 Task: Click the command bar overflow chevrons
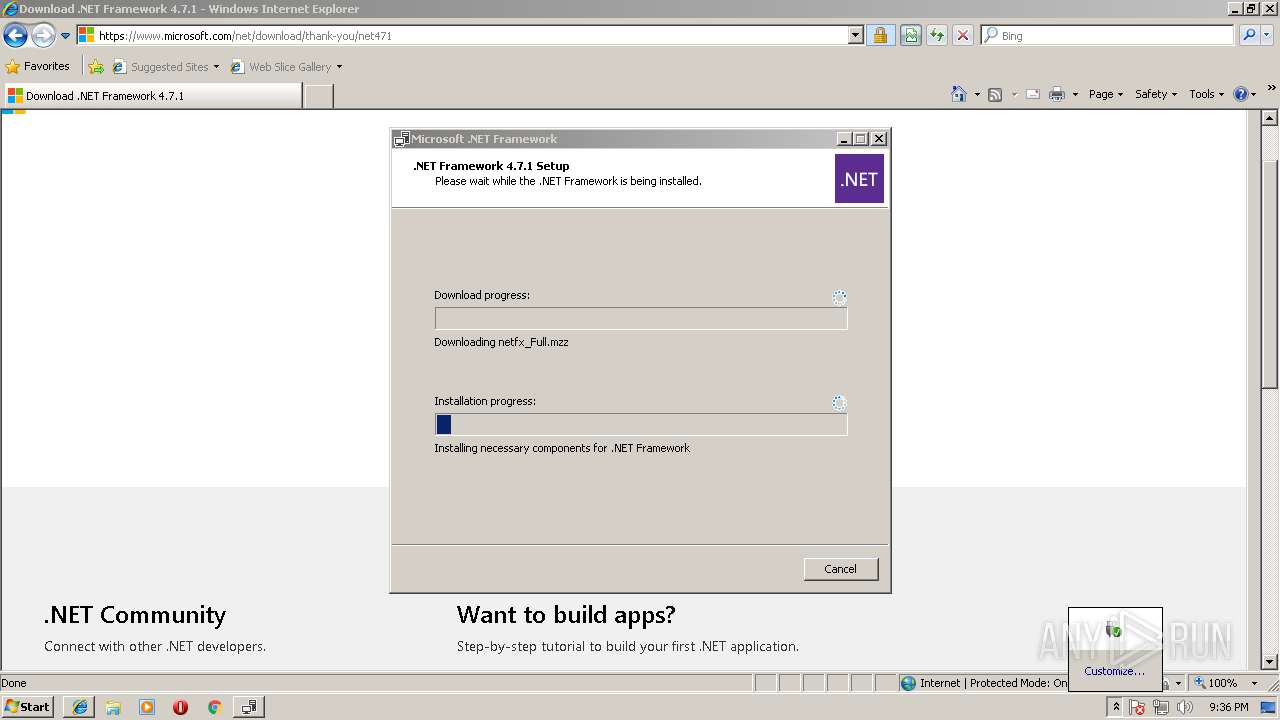pyautogui.click(x=1272, y=88)
